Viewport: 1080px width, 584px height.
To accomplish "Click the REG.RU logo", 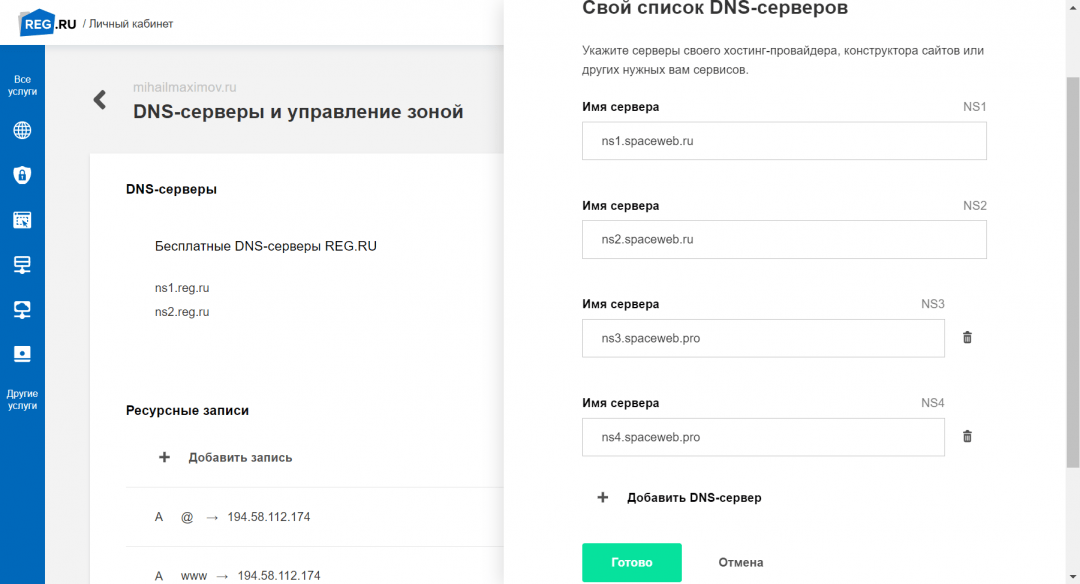I will 48,23.
